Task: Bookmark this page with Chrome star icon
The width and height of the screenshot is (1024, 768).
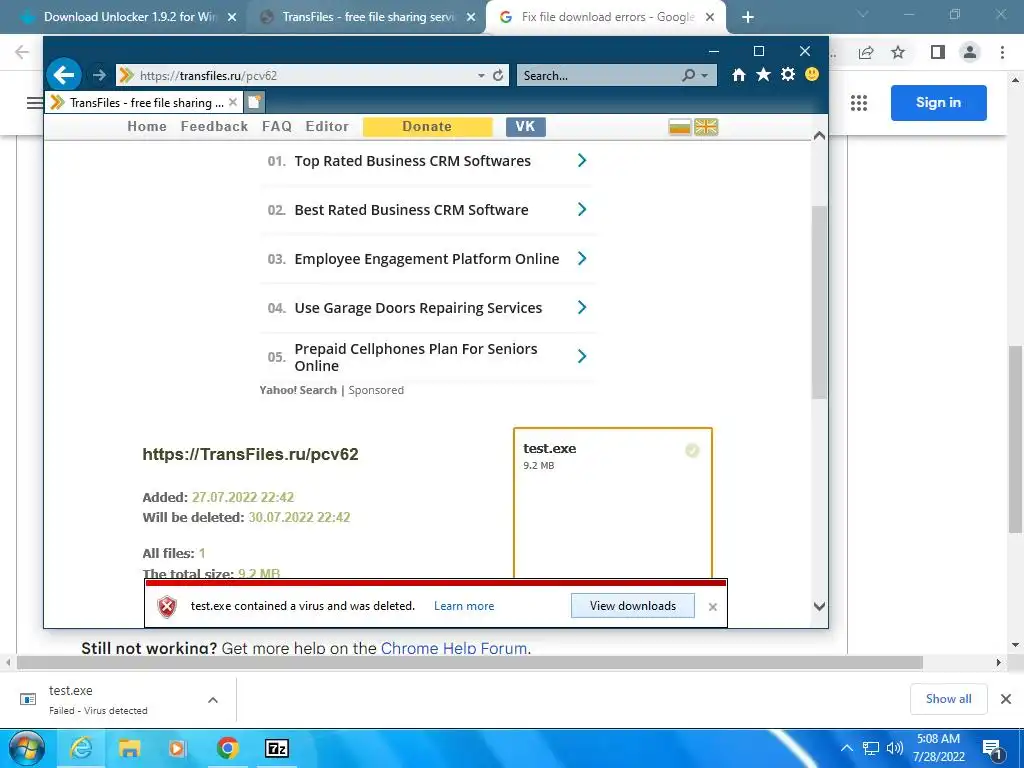Action: (899, 52)
